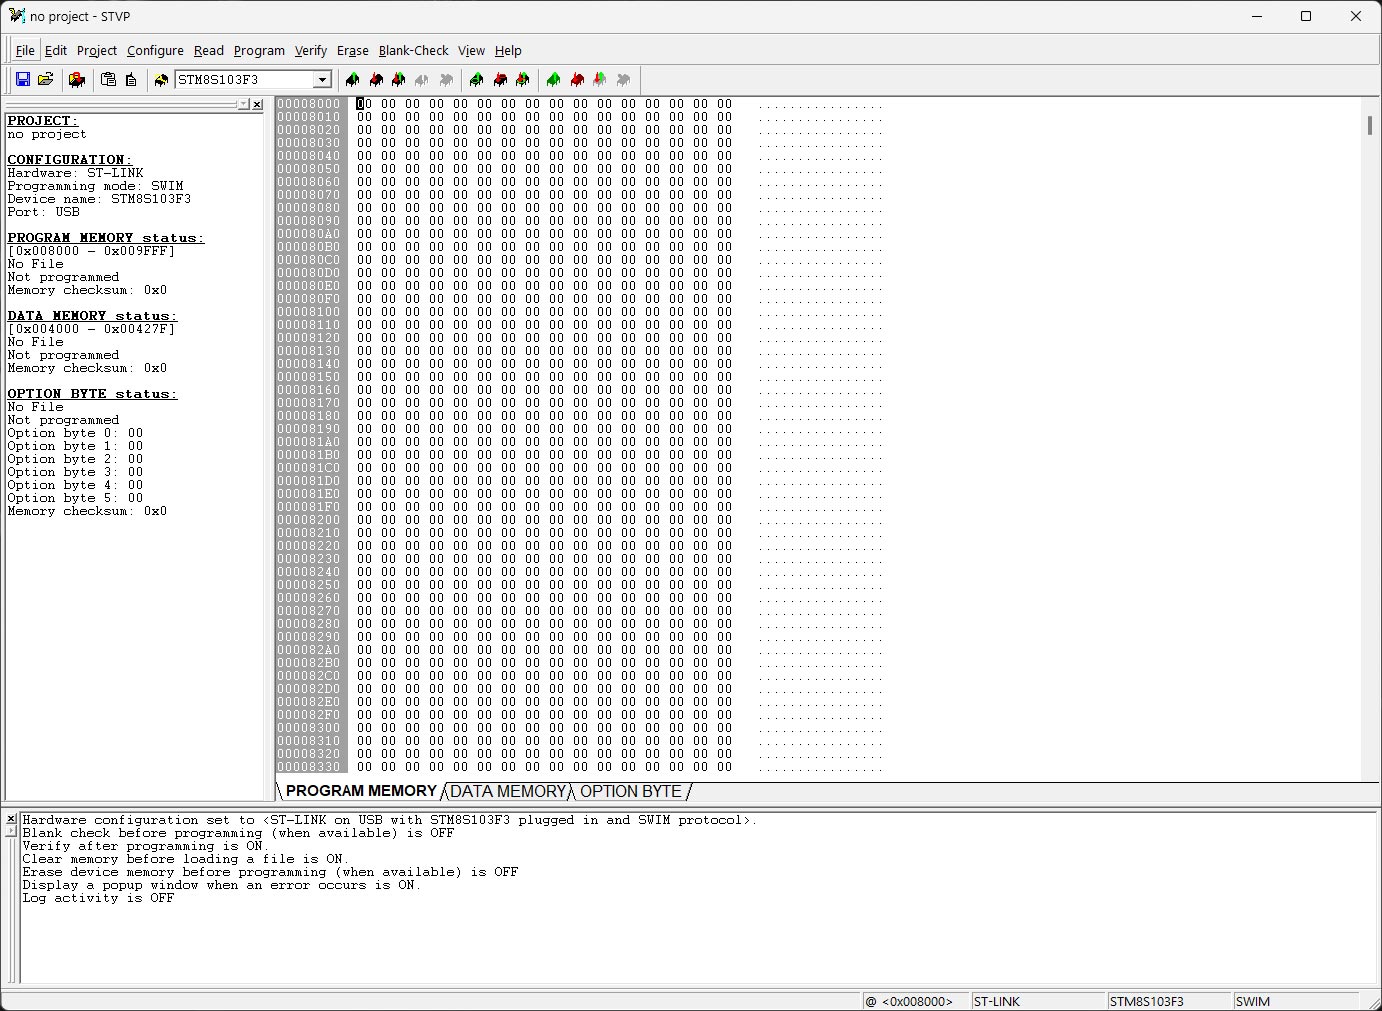Click the chip icon left of device list

161,80
